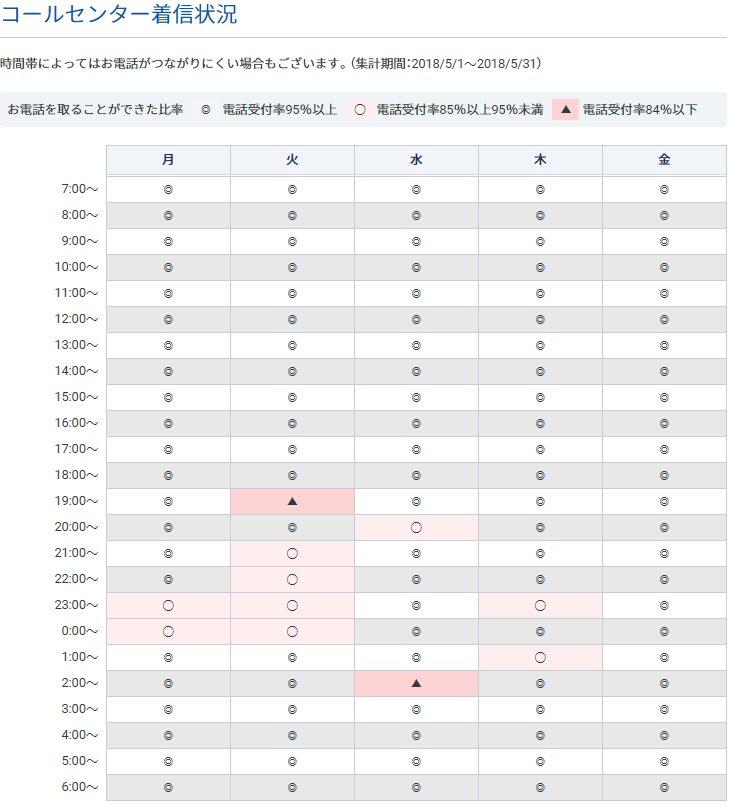The width and height of the screenshot is (734, 809).
Task: Click the 14:00～ row label
Action: 76,371
